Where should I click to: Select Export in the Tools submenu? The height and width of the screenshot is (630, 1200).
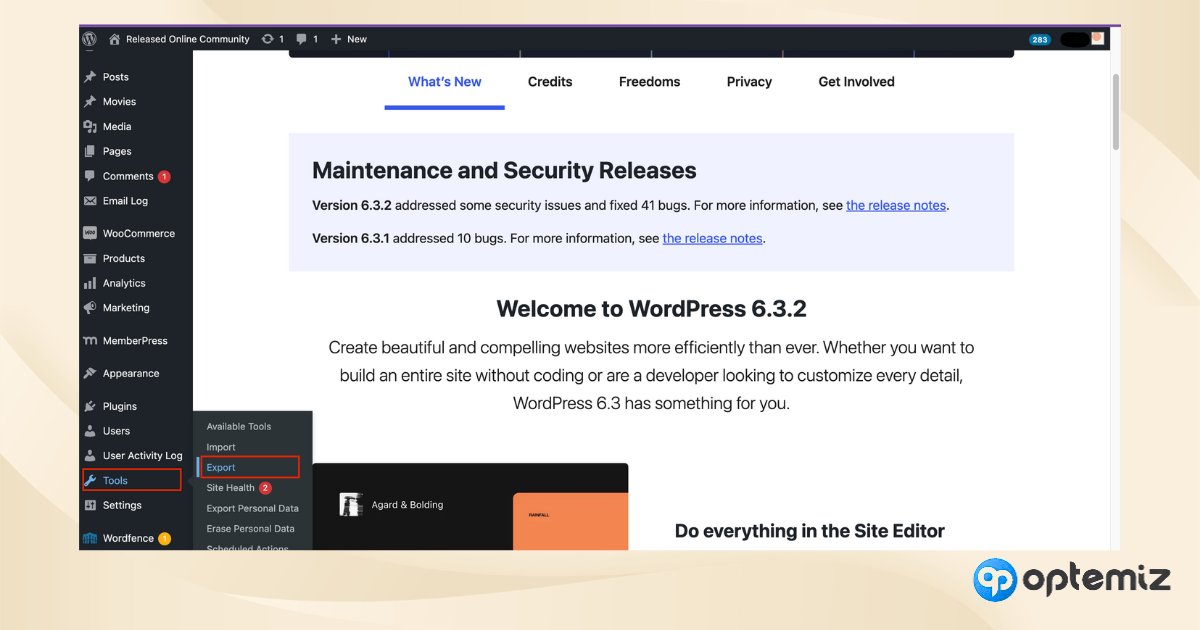[221, 467]
